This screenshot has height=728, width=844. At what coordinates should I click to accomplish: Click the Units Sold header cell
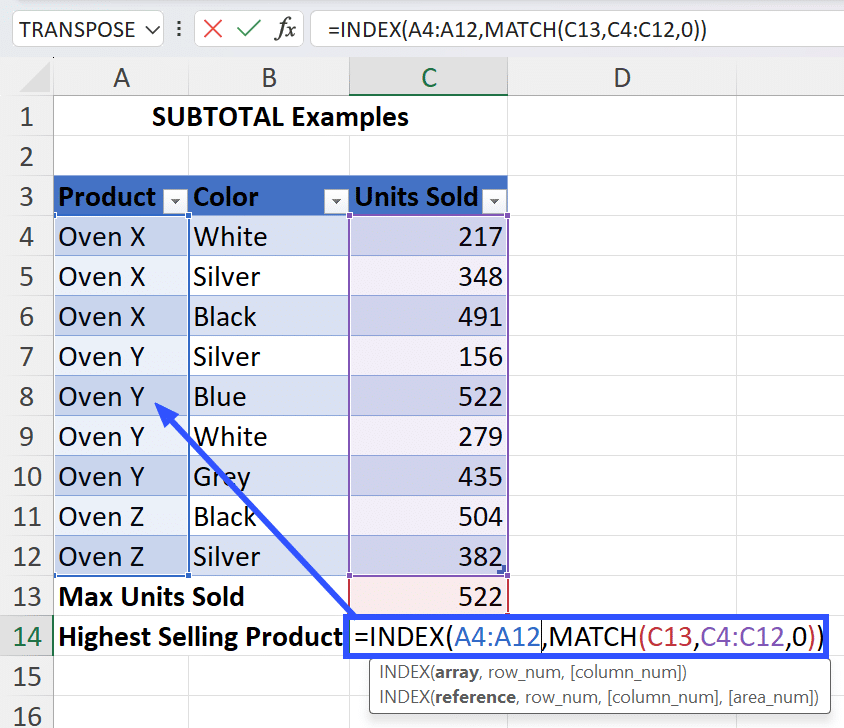coord(428,197)
